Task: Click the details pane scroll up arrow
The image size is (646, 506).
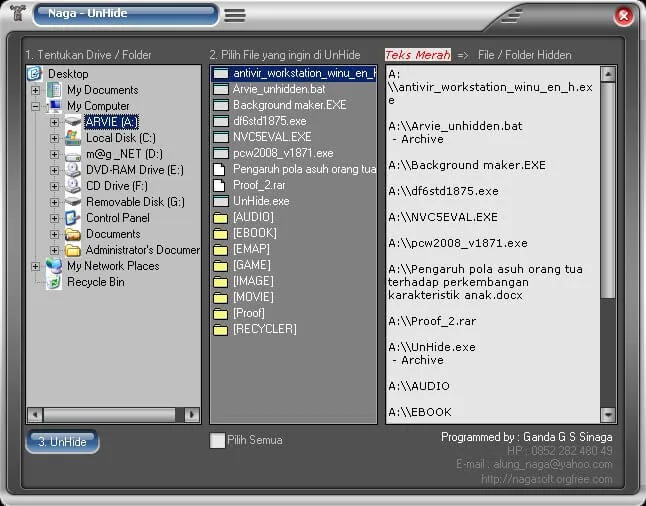Action: [x=608, y=74]
